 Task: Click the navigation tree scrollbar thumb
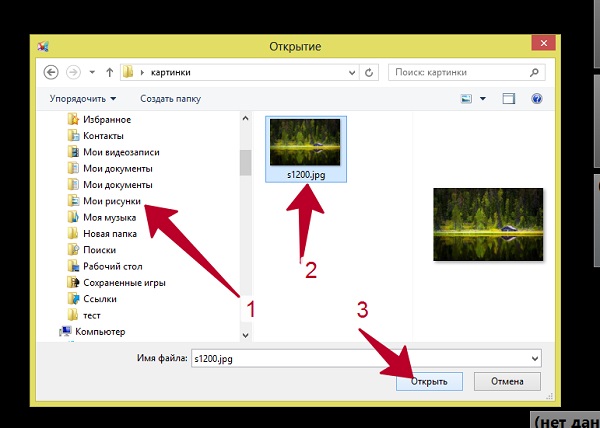click(246, 163)
